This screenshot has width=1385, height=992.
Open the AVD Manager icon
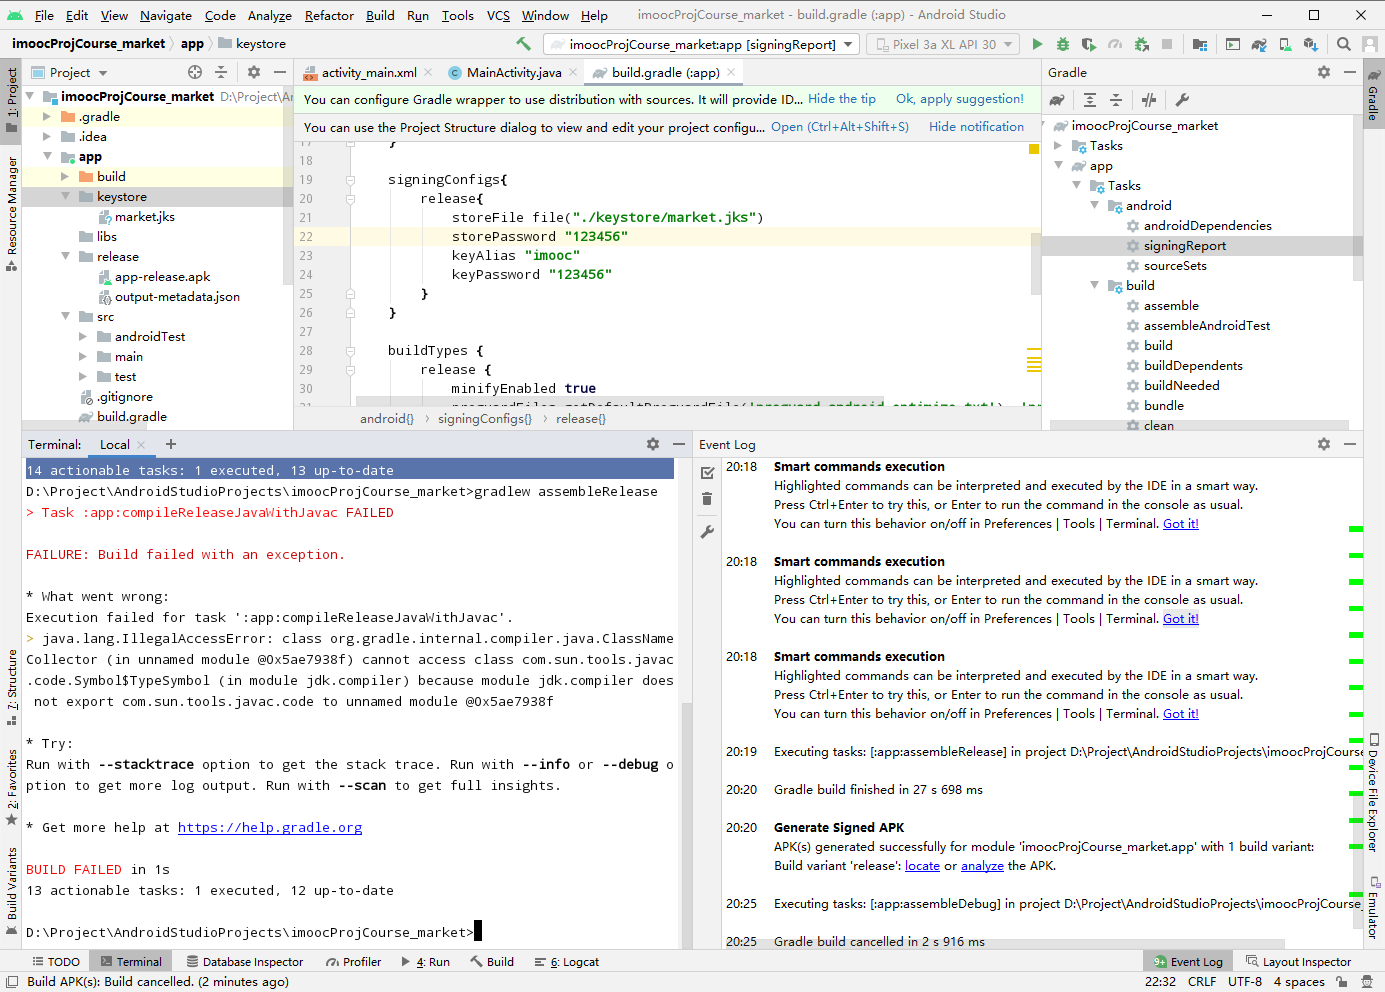[x=1285, y=44]
